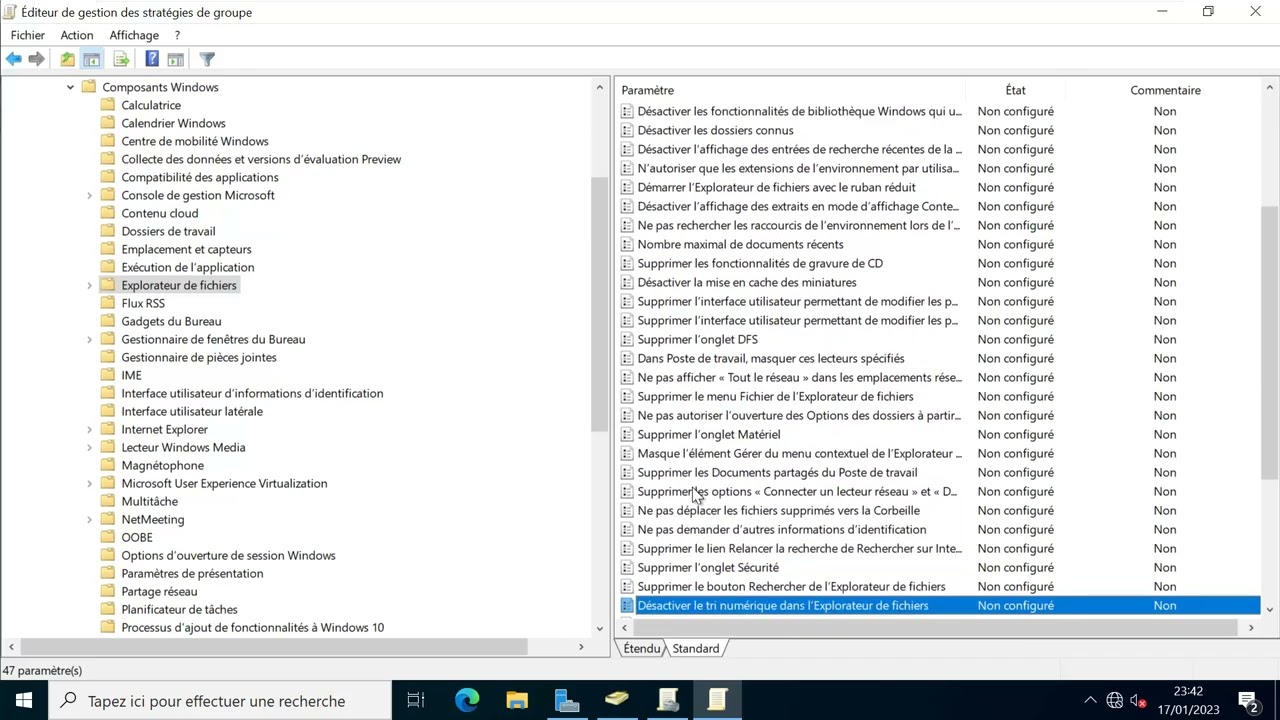The height and width of the screenshot is (720, 1280).
Task: Select Dans Poste de travail, masquer ces lecteurs
Action: coord(771,358)
